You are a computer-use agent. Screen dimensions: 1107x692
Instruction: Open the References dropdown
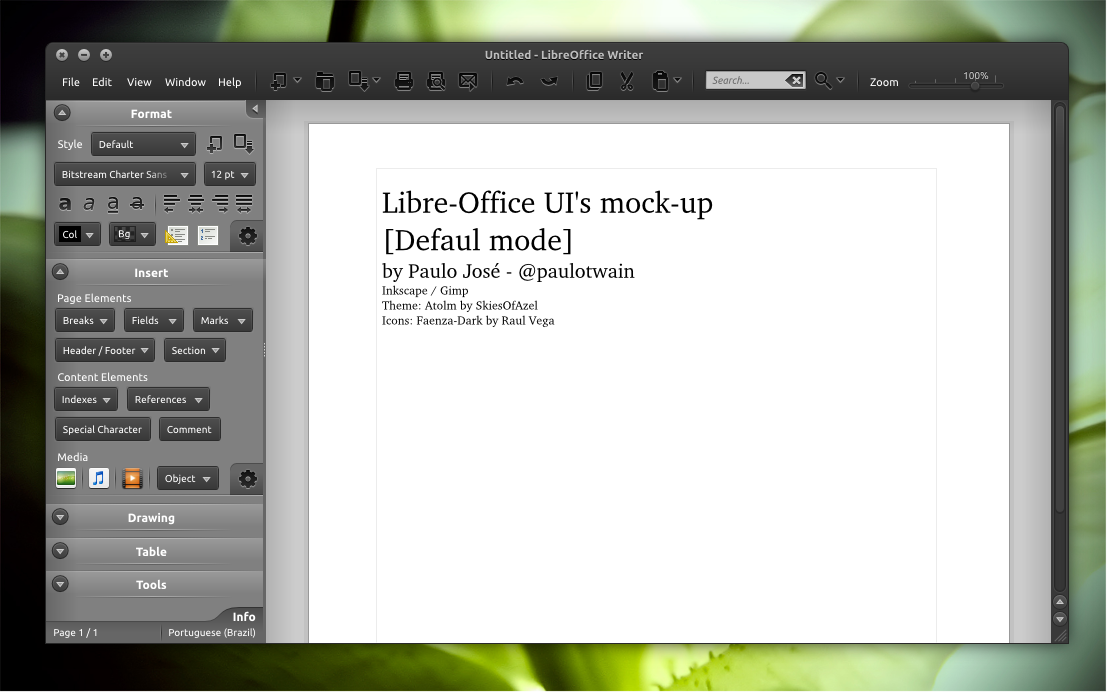(168, 400)
